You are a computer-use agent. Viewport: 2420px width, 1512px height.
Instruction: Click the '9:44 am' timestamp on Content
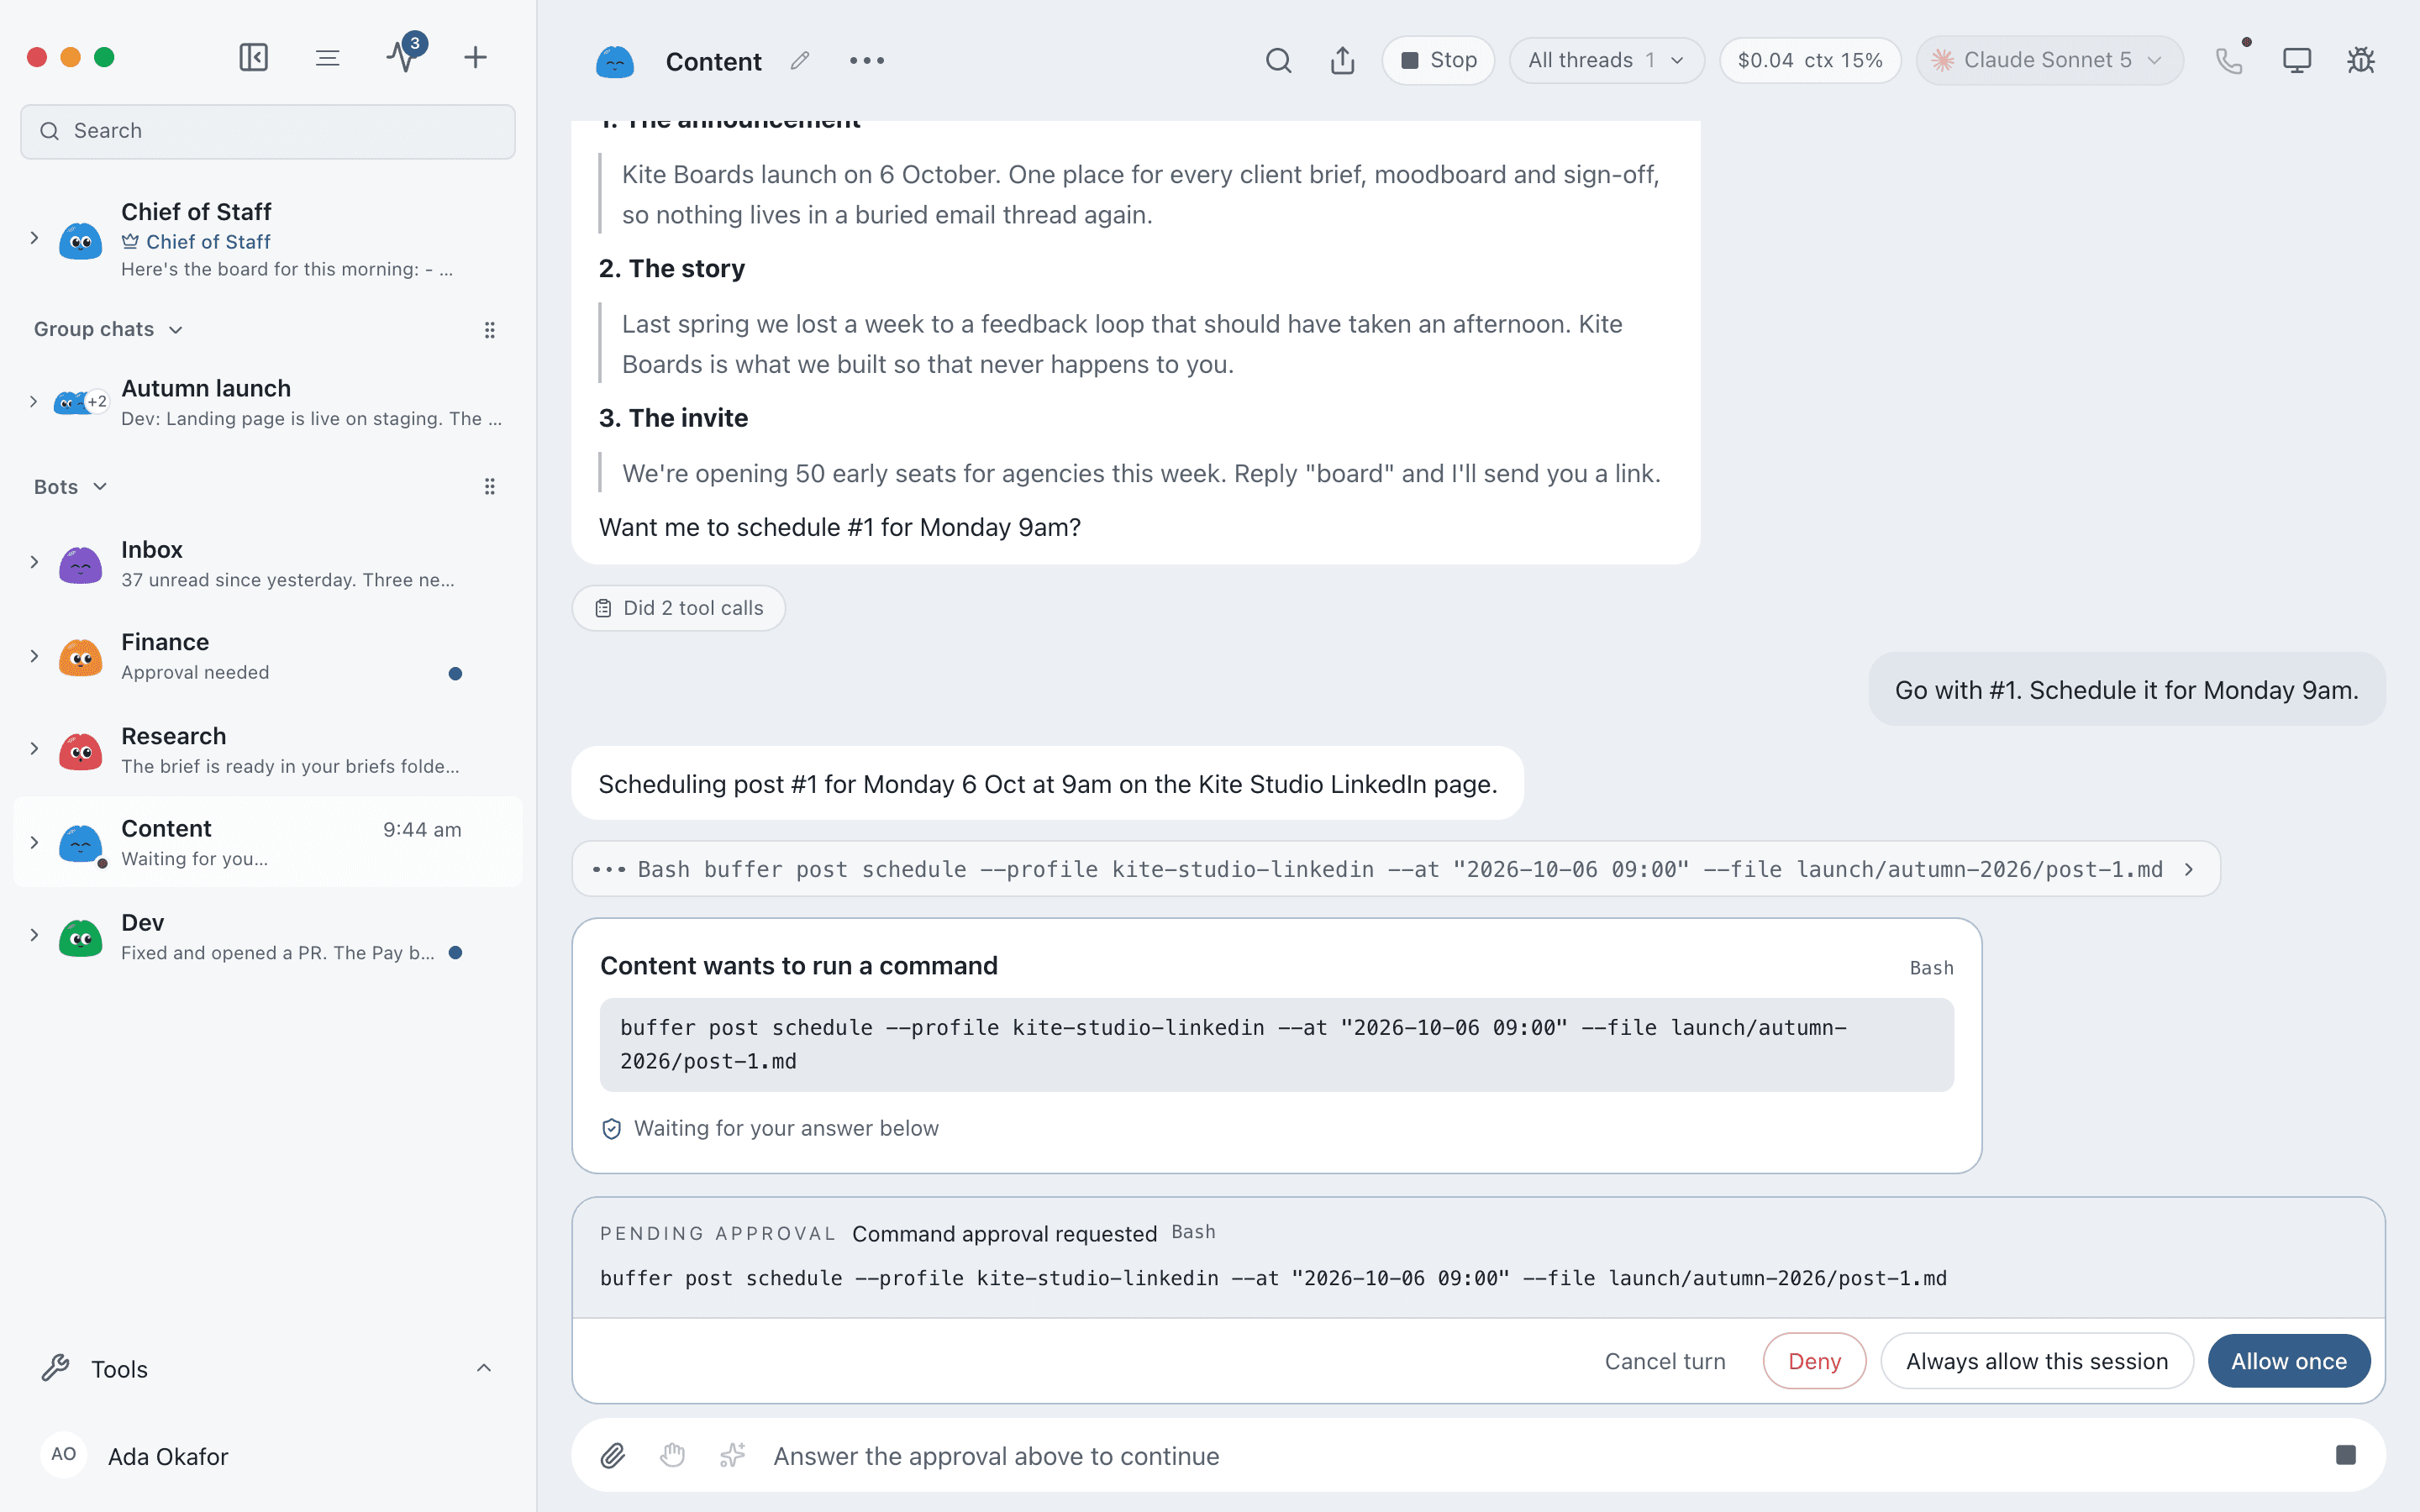[422, 829]
